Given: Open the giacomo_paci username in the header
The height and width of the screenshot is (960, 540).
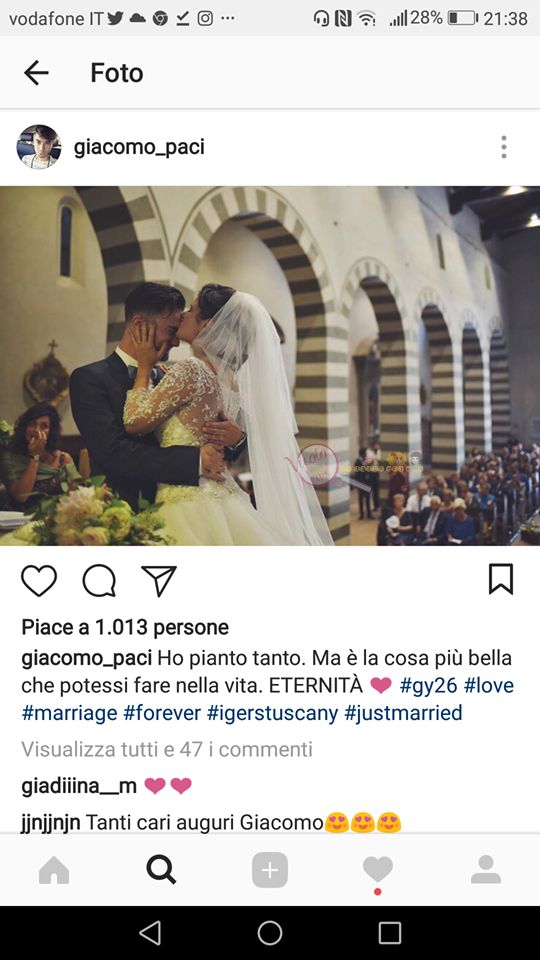Looking at the screenshot, I should 139,147.
